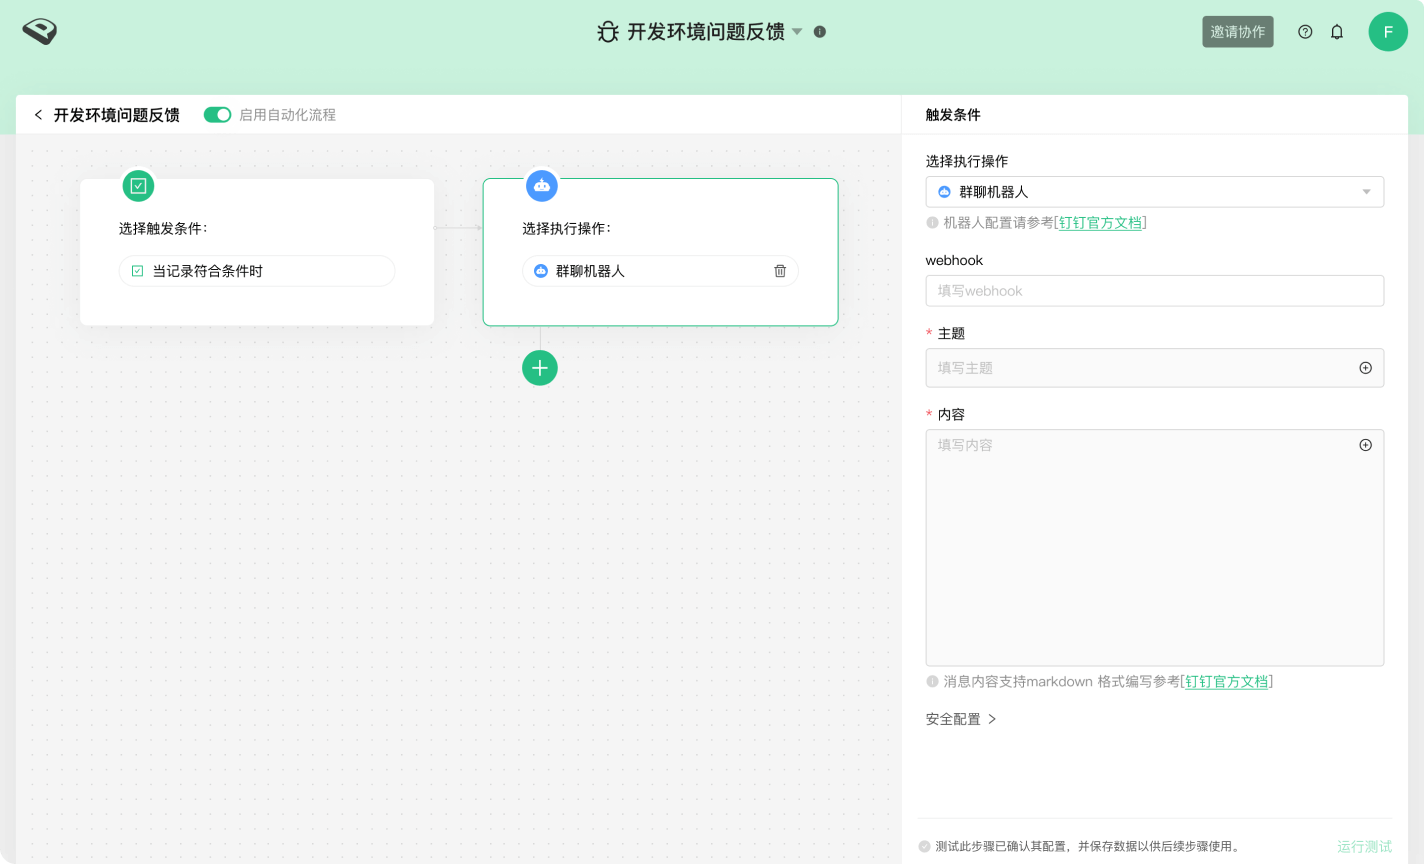Screen dimensions: 1424x864
Task: Open 钉钉官方文档 link under markdown hint
Action: (1226, 682)
